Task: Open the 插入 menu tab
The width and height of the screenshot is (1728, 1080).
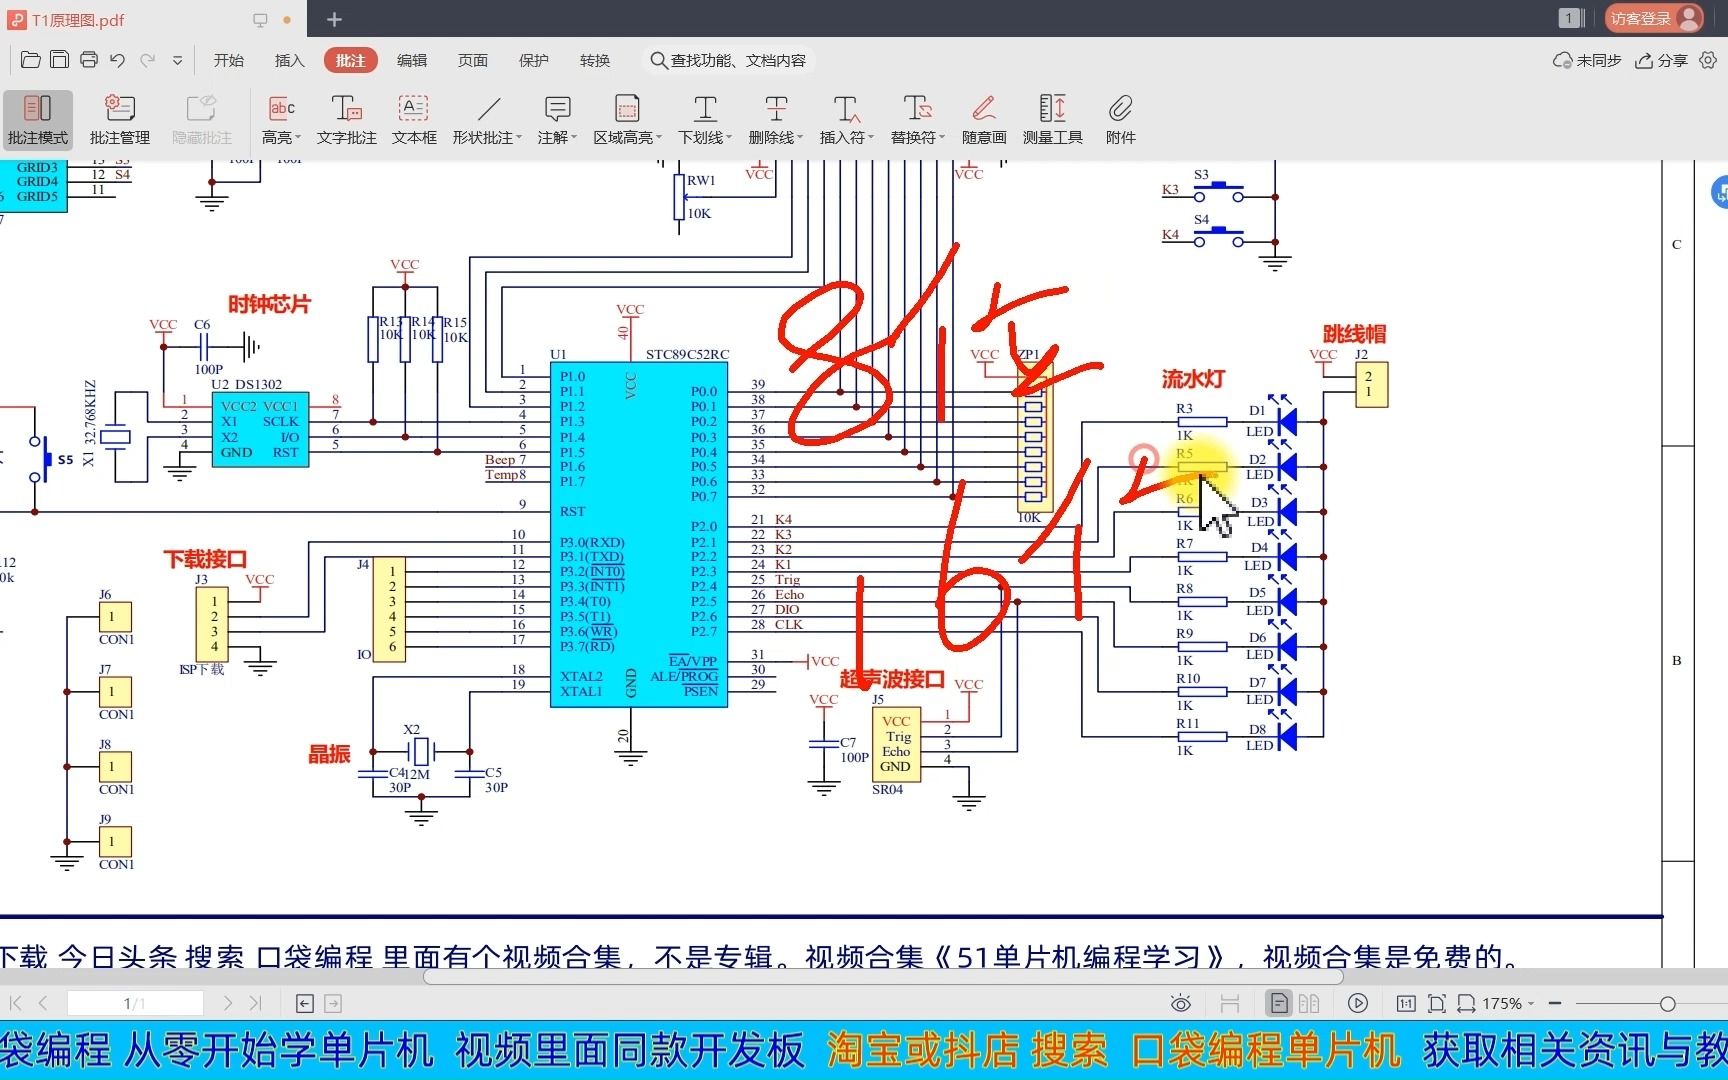Action: (x=289, y=60)
